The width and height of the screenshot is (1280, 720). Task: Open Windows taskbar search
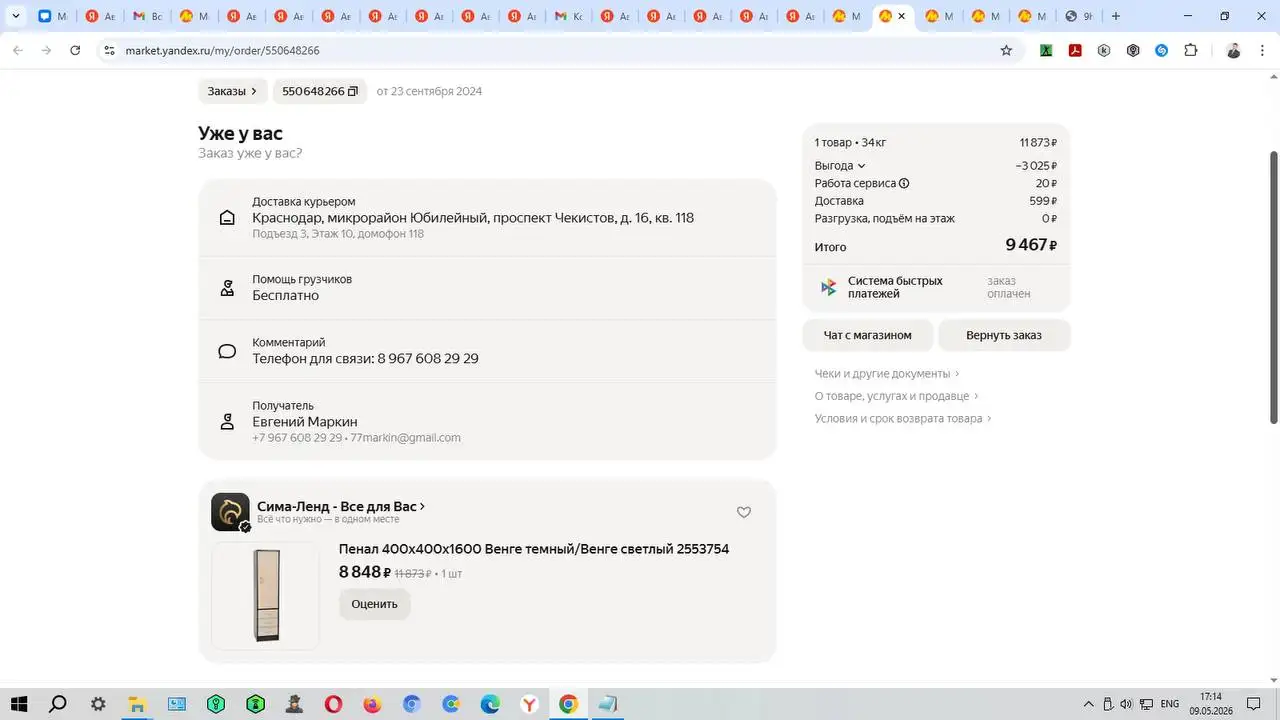pos(58,704)
